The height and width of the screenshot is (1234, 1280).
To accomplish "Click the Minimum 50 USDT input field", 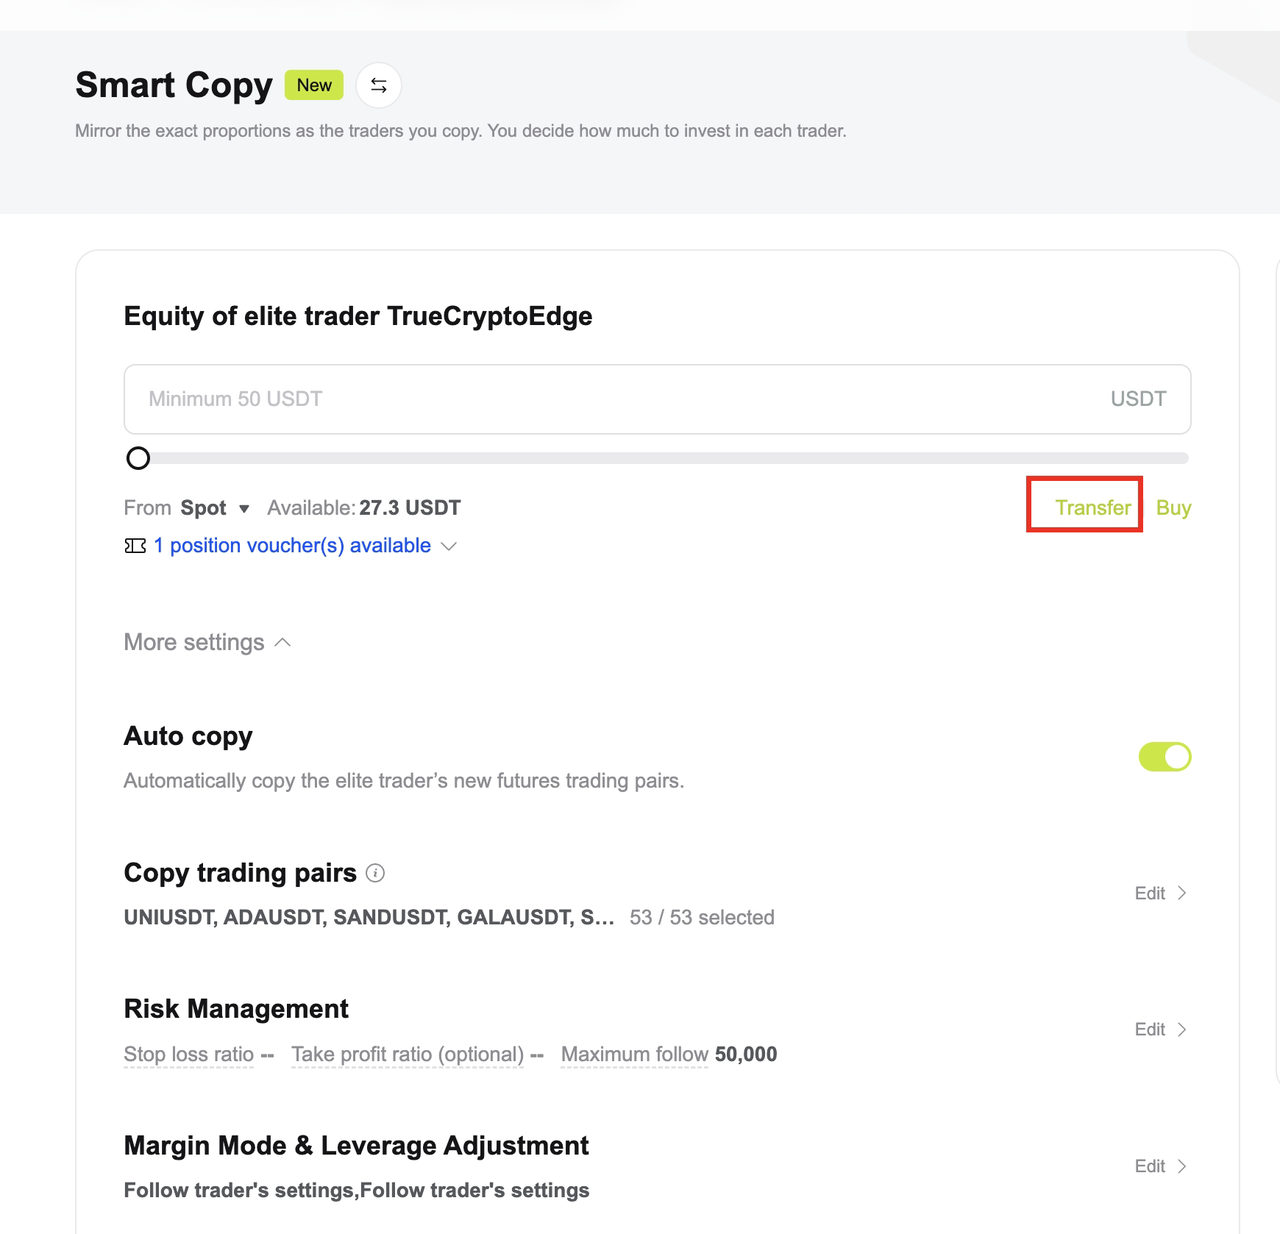I will click(x=620, y=399).
